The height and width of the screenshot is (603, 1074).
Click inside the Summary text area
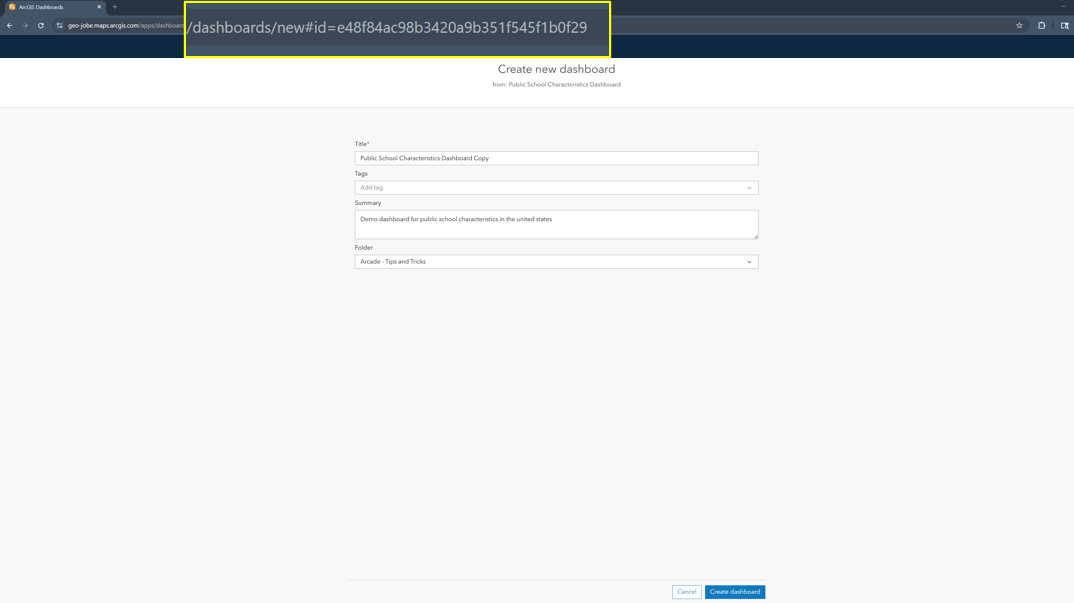(555, 224)
